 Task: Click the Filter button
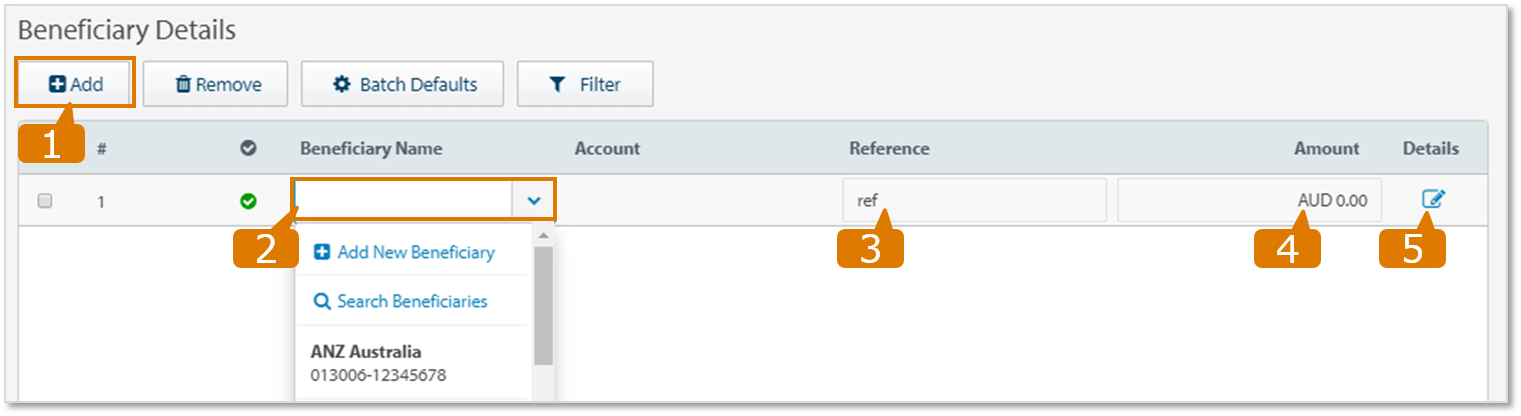(585, 84)
